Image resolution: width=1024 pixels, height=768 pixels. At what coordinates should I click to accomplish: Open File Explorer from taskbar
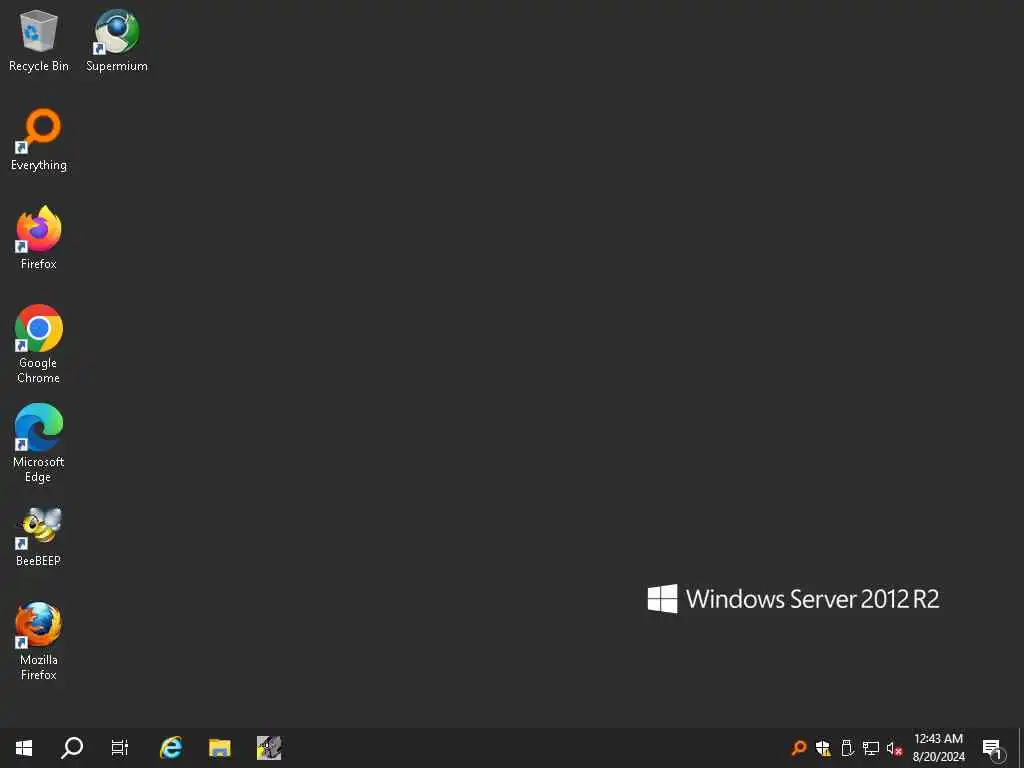(220, 748)
